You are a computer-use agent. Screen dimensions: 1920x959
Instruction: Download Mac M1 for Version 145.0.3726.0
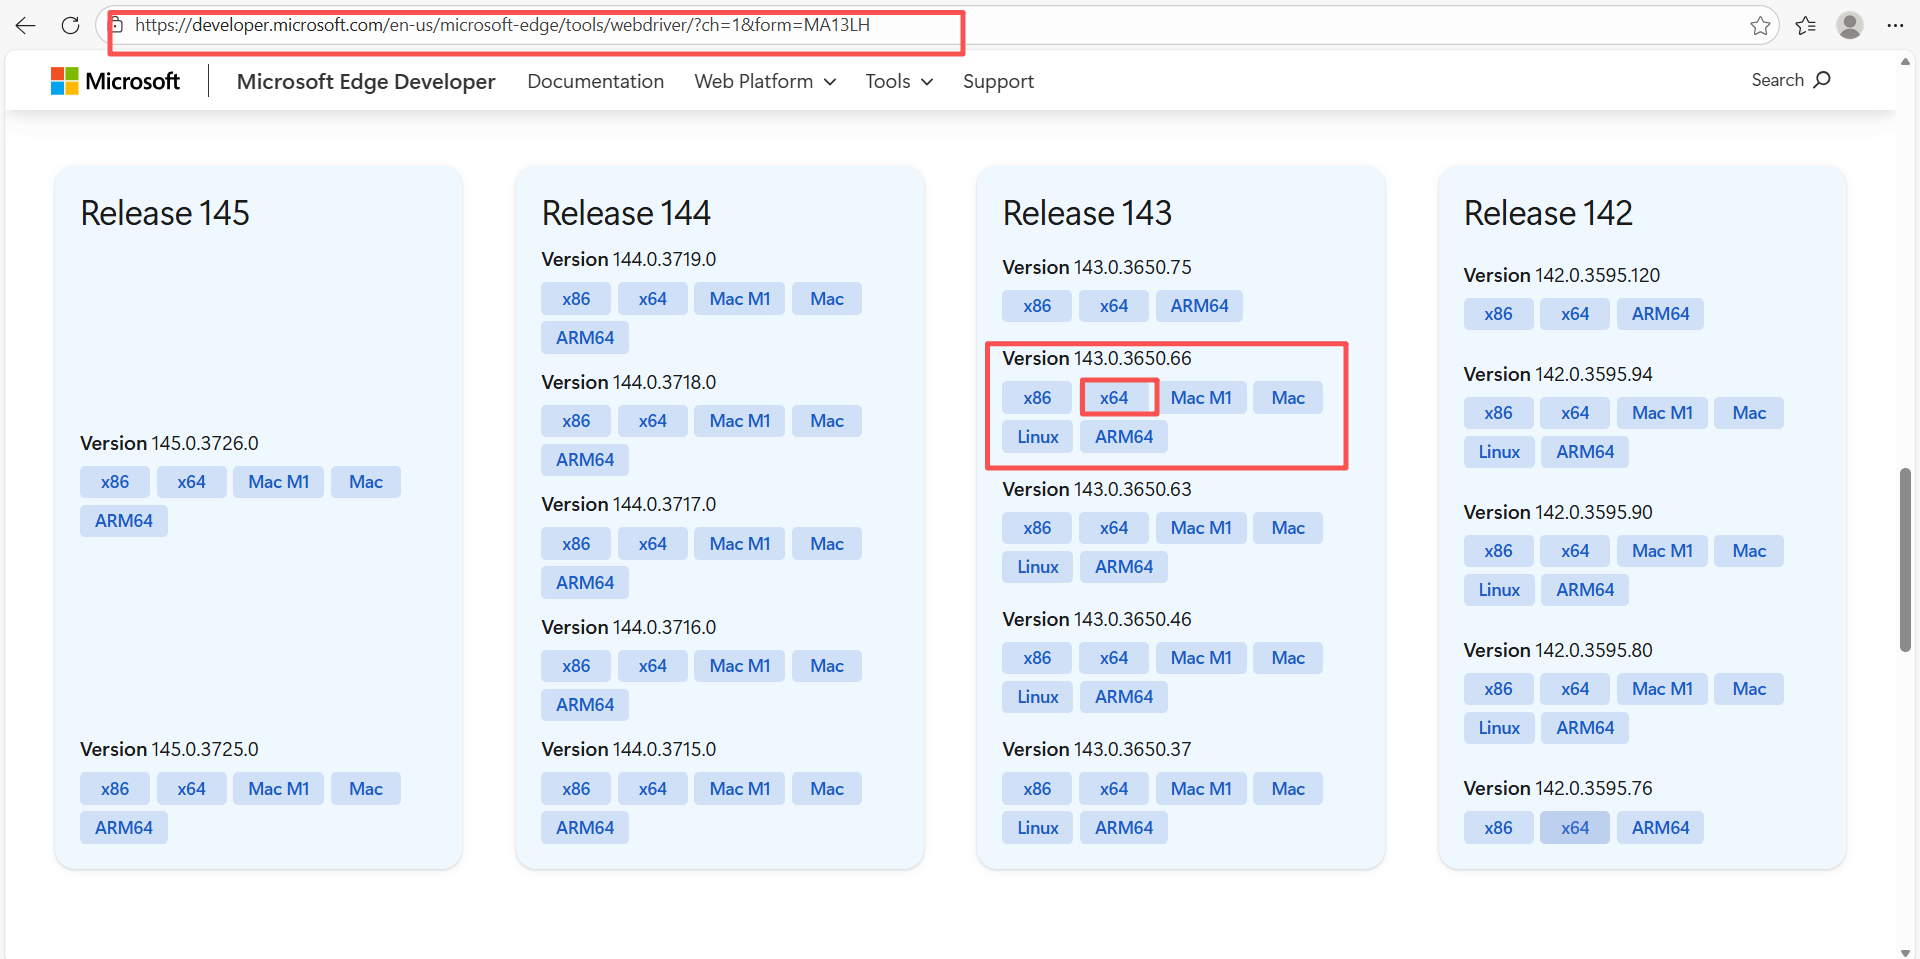tap(279, 482)
